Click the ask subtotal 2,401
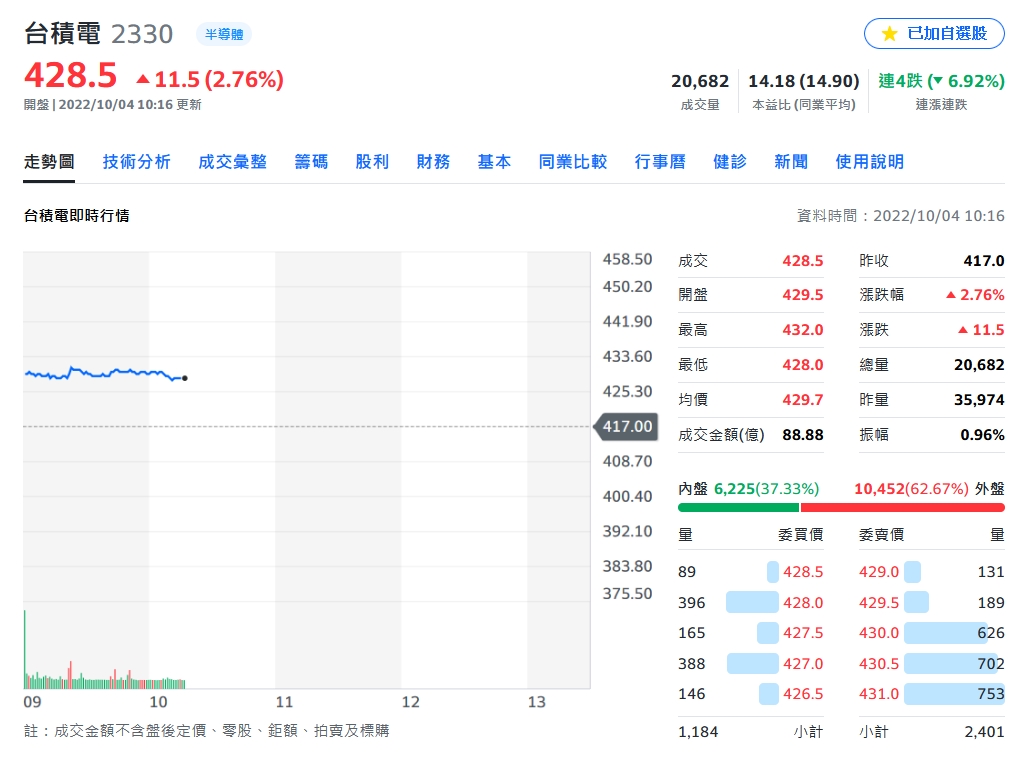Viewport: 1033px width, 757px height. (x=984, y=731)
